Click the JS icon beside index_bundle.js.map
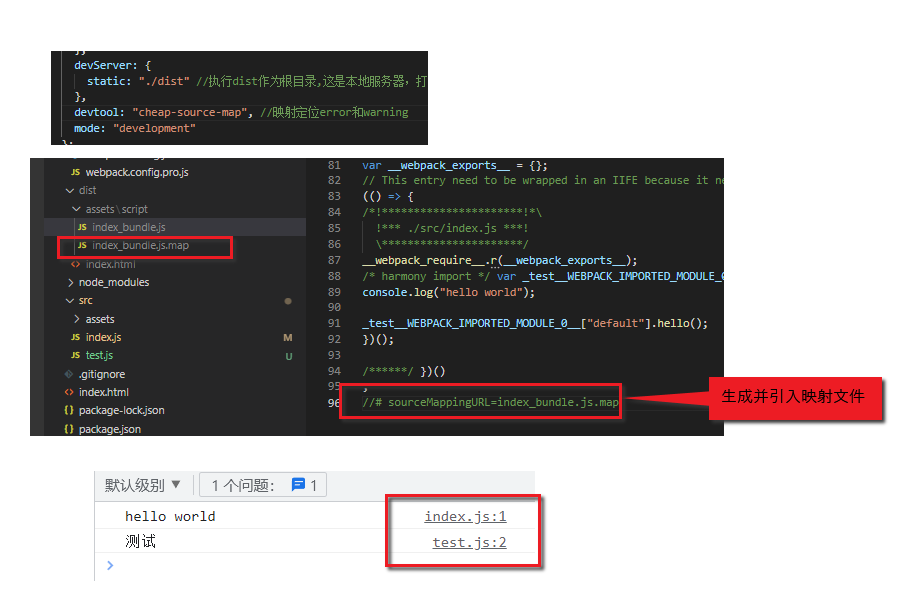Screen dimensions: 912x590 [82, 245]
